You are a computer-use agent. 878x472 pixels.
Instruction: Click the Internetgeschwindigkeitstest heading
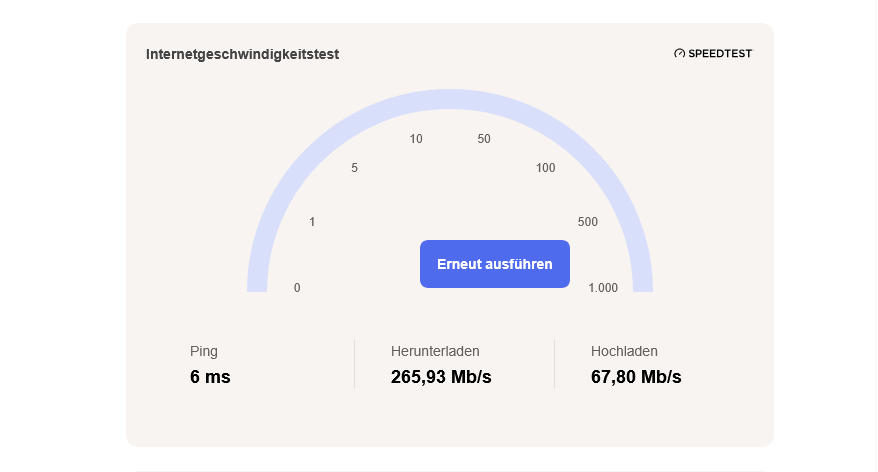pyautogui.click(x=243, y=54)
